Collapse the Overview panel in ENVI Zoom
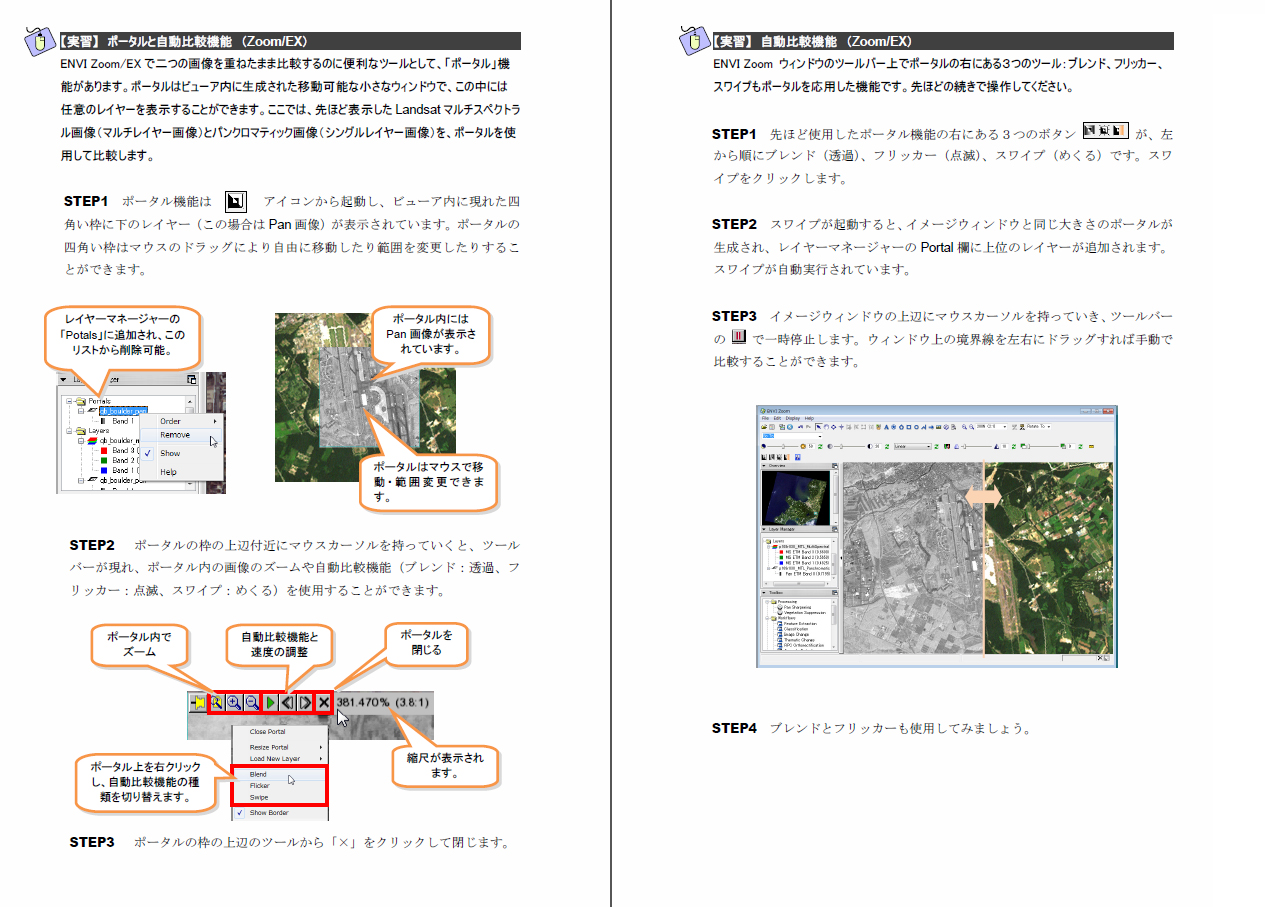The height and width of the screenshot is (907, 1265). pos(765,466)
